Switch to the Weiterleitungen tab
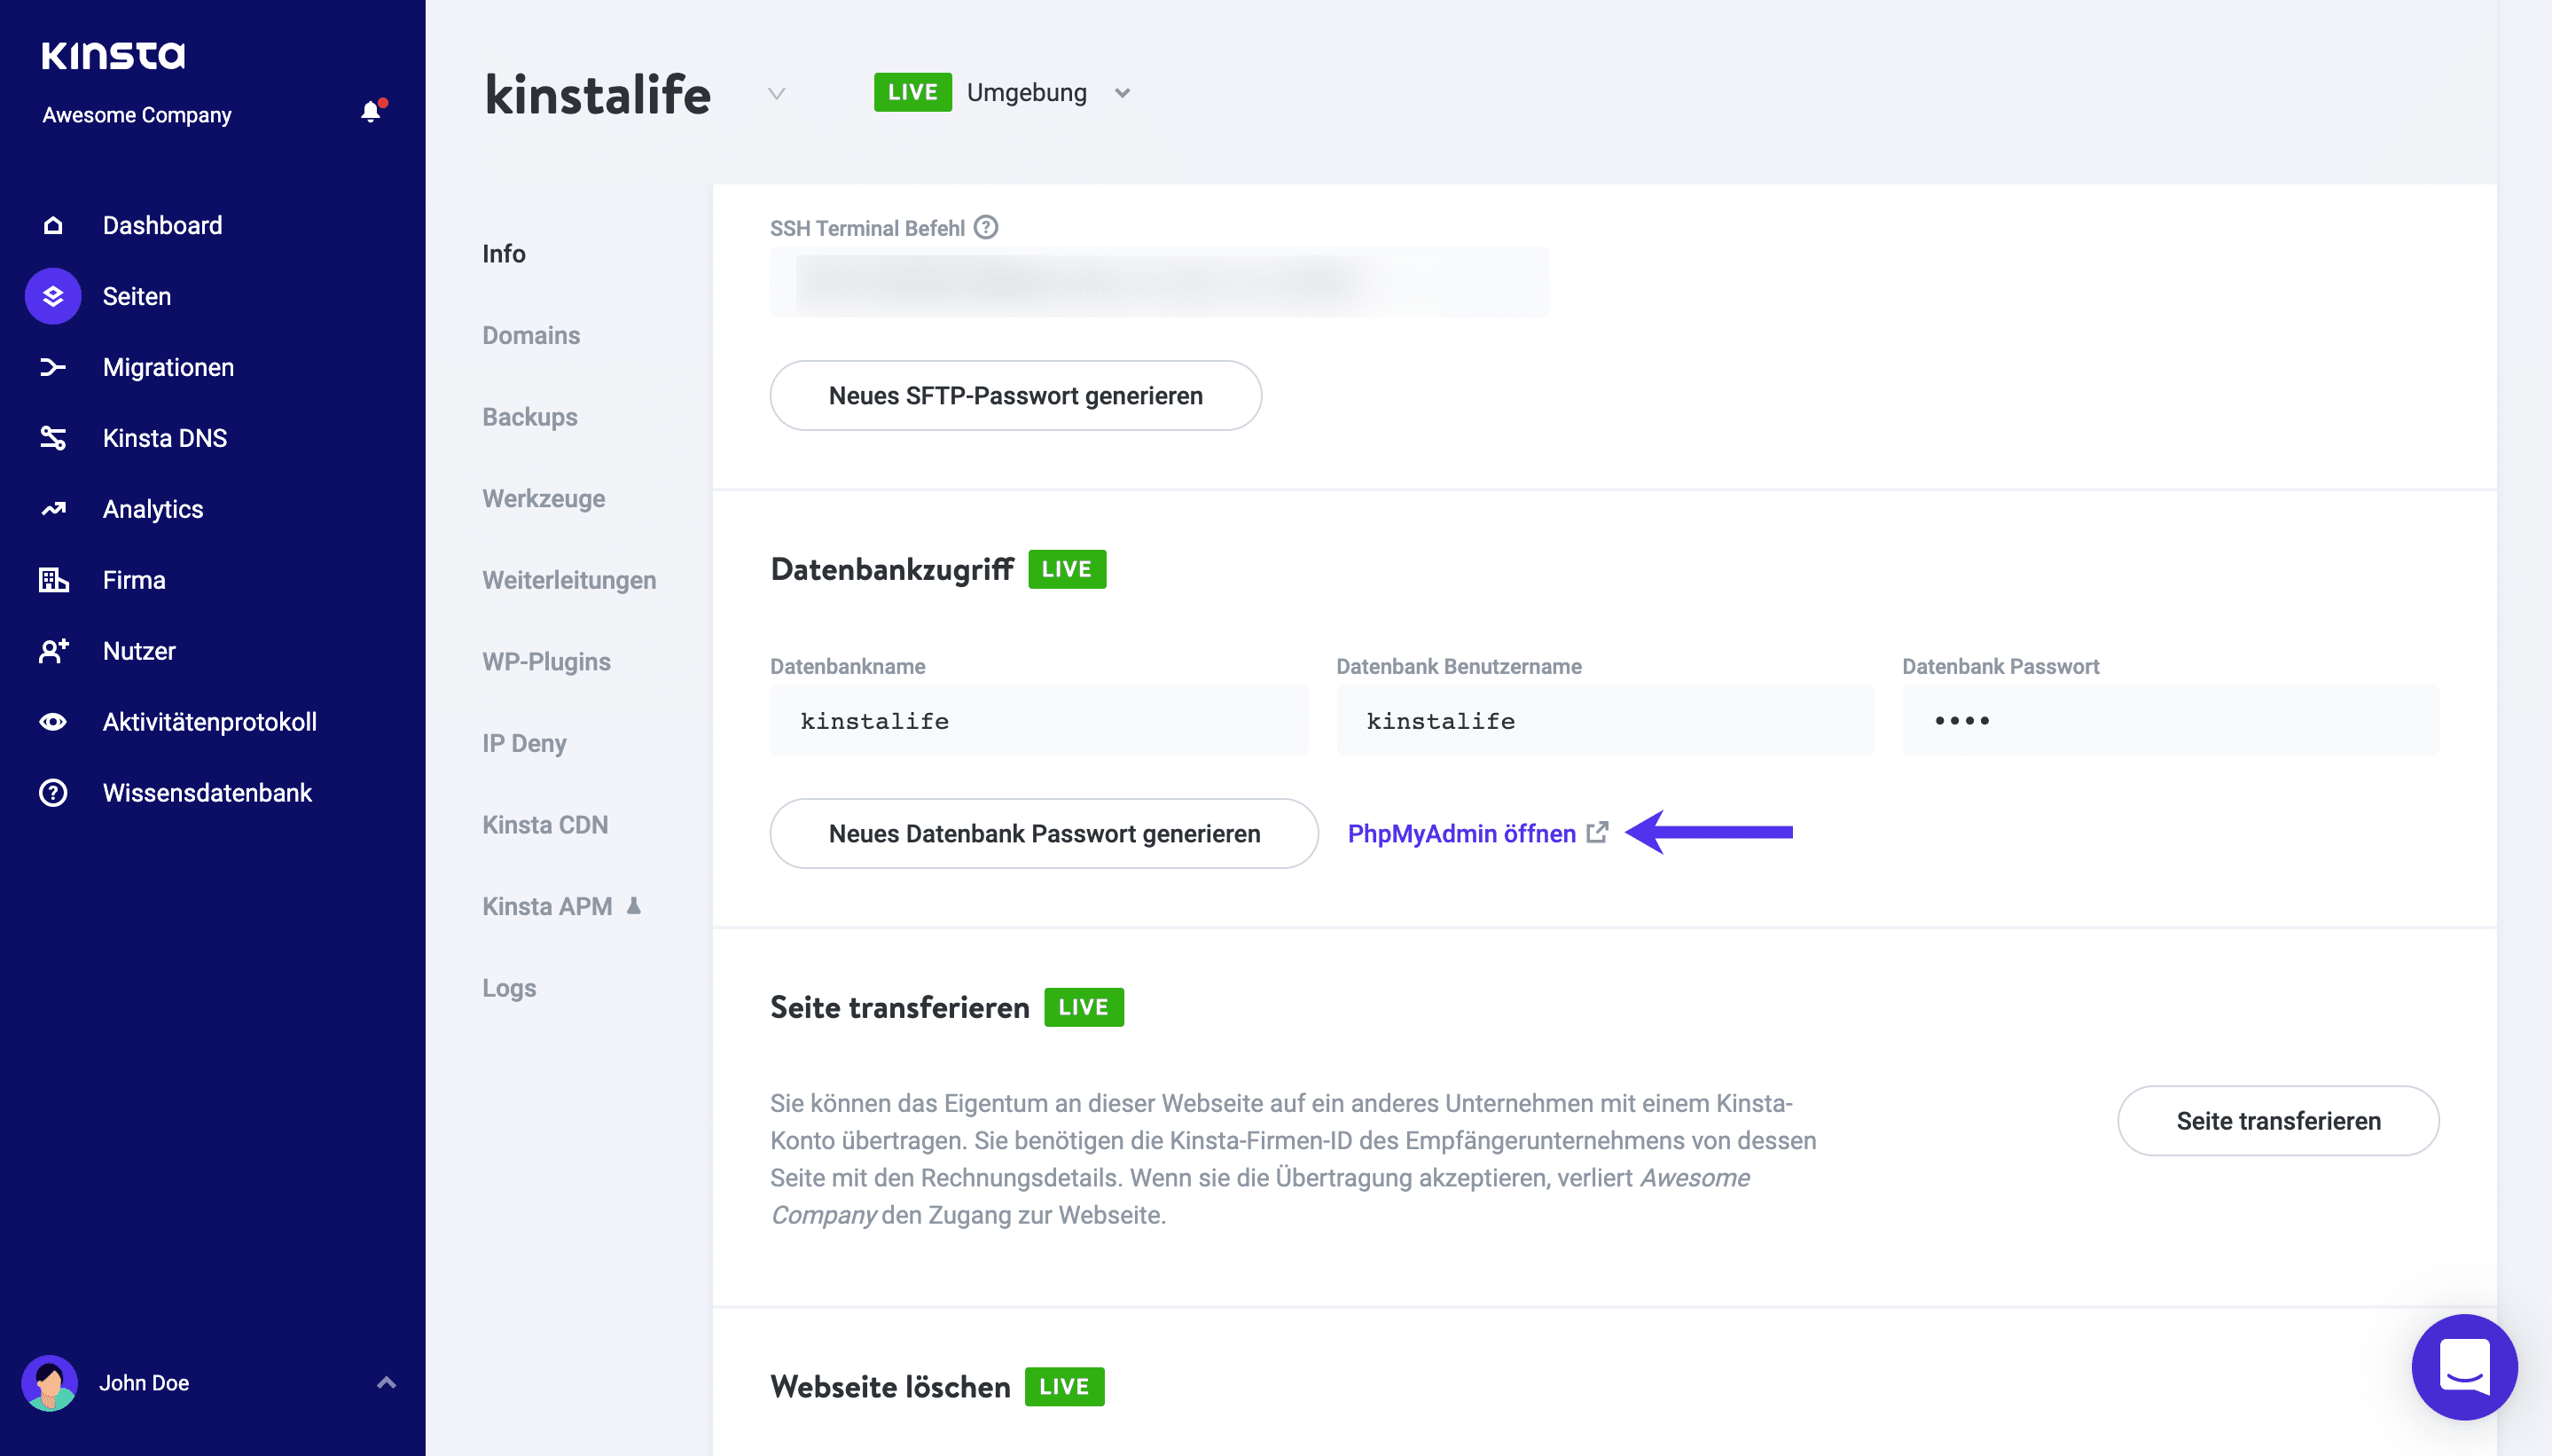Viewport: 2552px width, 1456px height. coord(569,580)
